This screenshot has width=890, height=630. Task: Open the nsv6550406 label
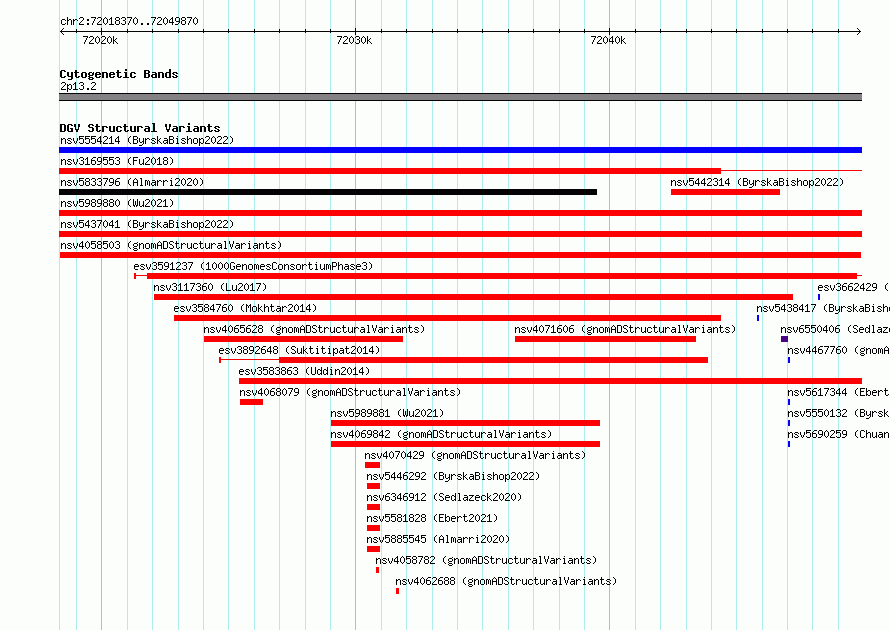[835, 329]
